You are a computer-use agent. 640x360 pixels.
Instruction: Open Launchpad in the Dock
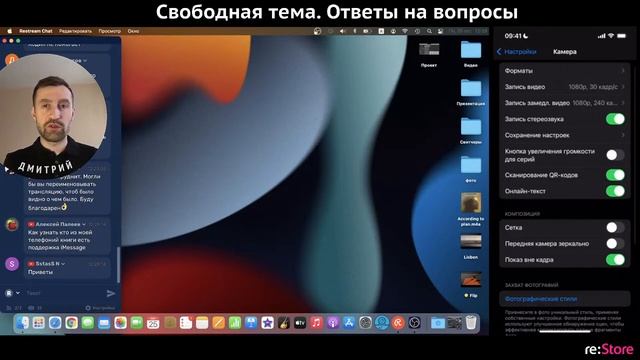[39, 323]
